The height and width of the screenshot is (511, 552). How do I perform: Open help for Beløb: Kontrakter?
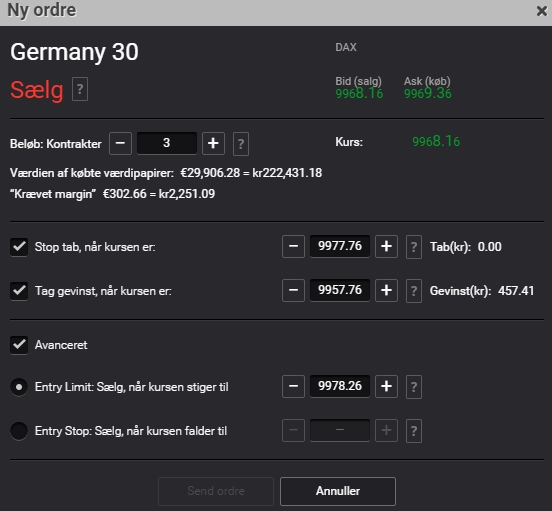coord(241,144)
